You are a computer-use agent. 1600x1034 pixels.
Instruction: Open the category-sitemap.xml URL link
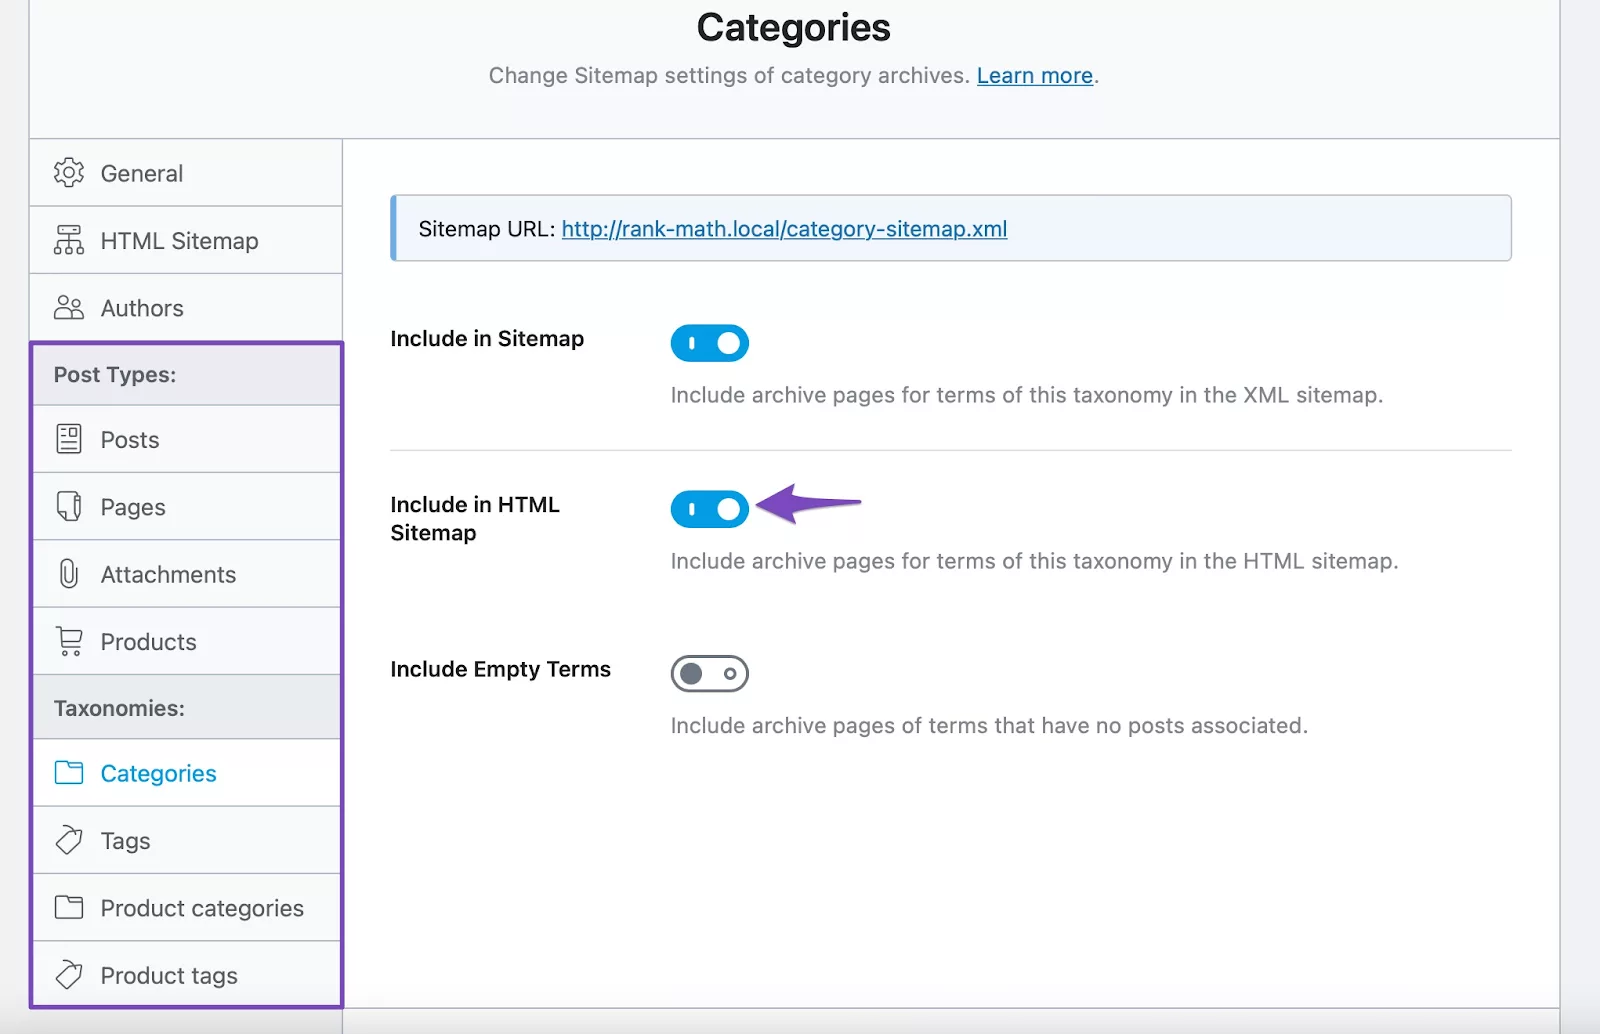(784, 229)
